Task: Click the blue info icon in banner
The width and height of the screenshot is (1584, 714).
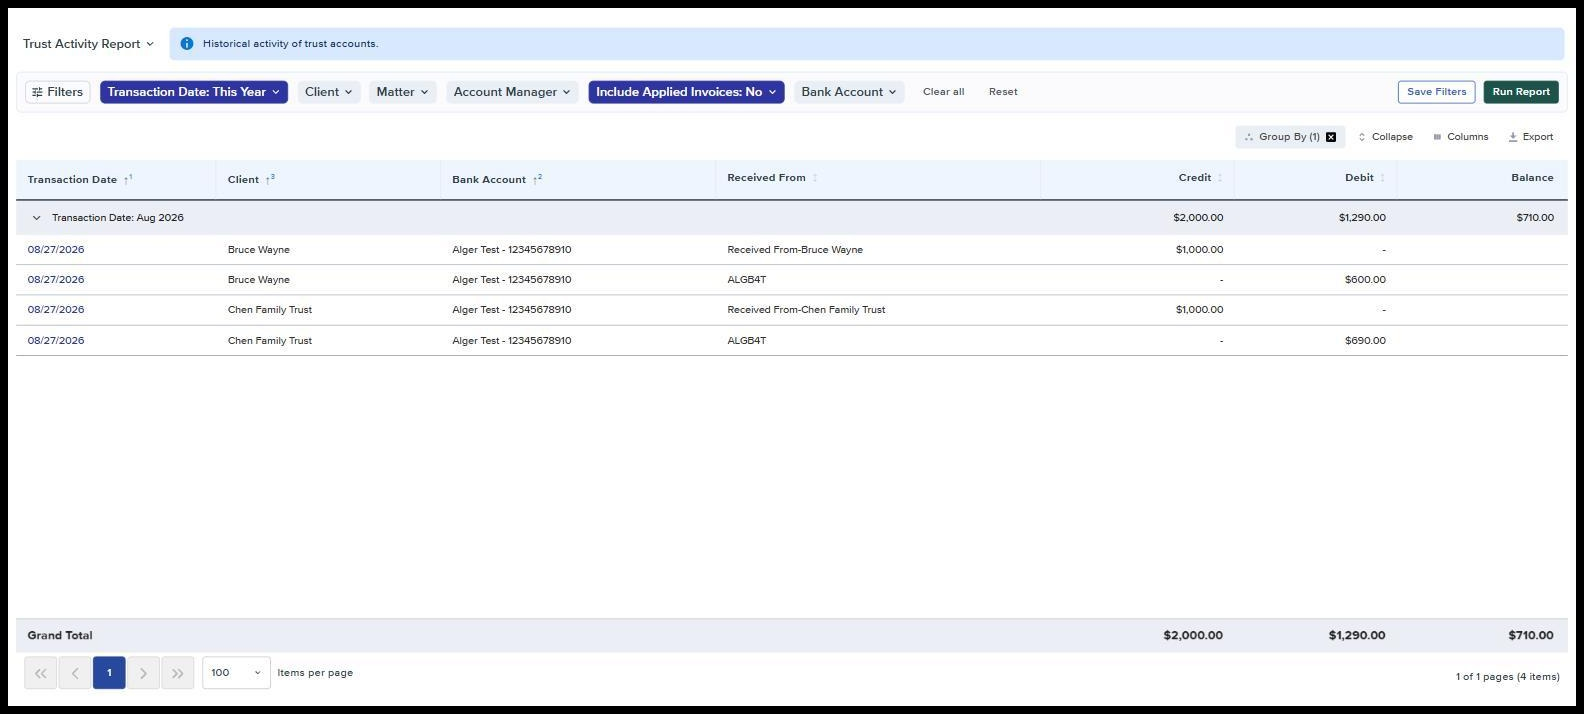Action: 186,44
